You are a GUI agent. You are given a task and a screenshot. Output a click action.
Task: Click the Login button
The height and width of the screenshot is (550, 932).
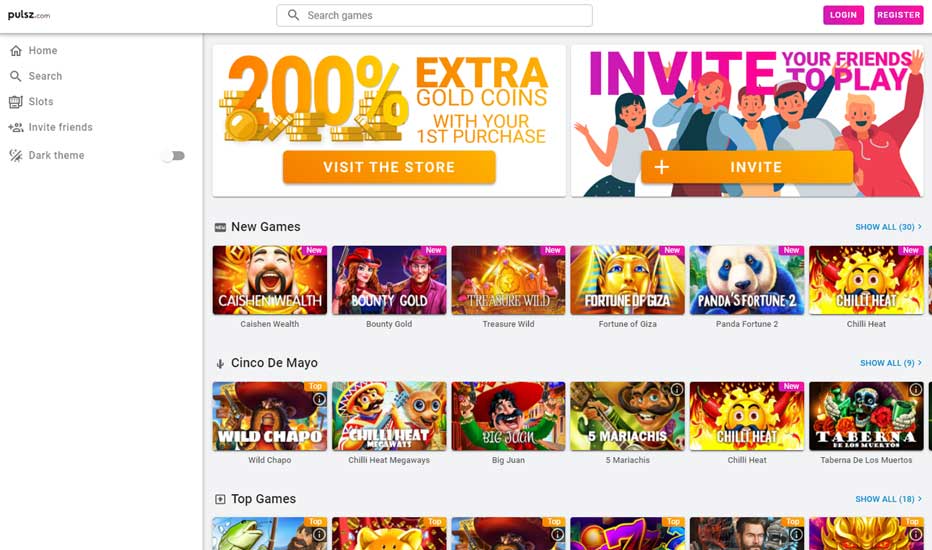[x=843, y=15]
